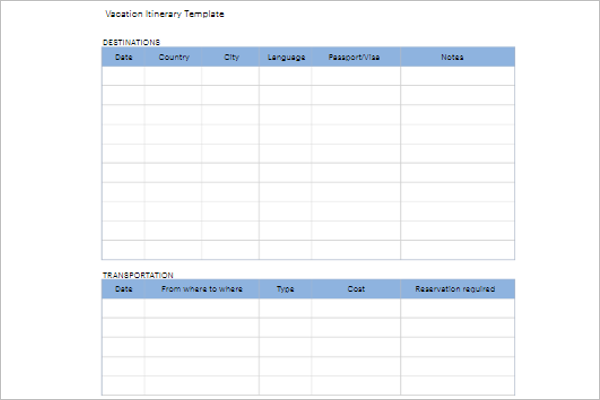Select the TRANSPORTATION section heading
This screenshot has height=400, width=600.
138,275
